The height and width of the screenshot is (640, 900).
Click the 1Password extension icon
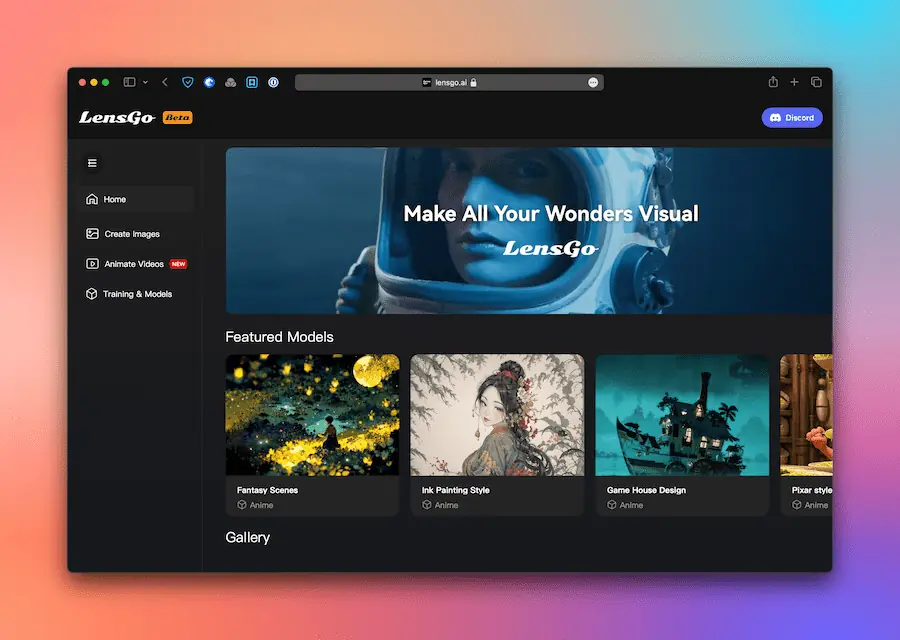[x=273, y=82]
